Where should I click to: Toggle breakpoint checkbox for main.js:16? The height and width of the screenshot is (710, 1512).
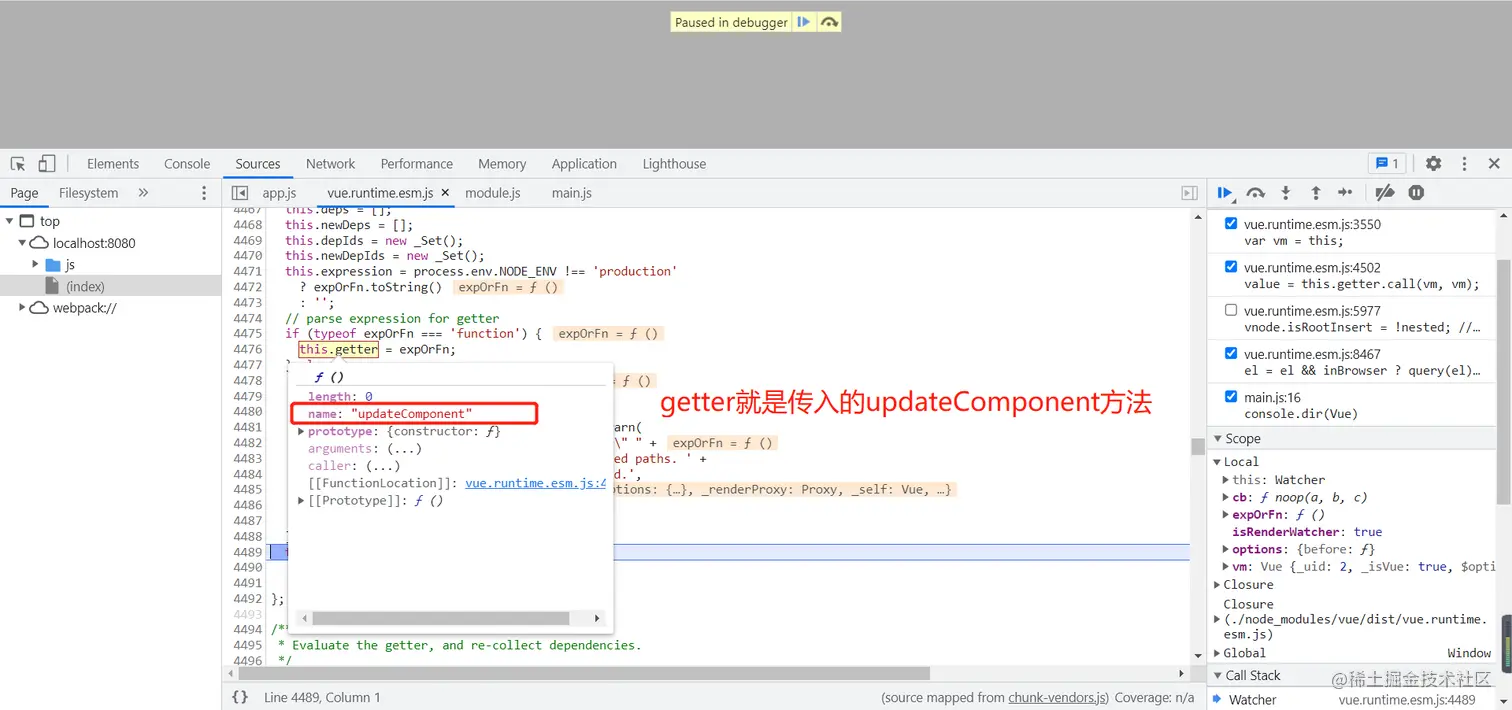tap(1231, 397)
